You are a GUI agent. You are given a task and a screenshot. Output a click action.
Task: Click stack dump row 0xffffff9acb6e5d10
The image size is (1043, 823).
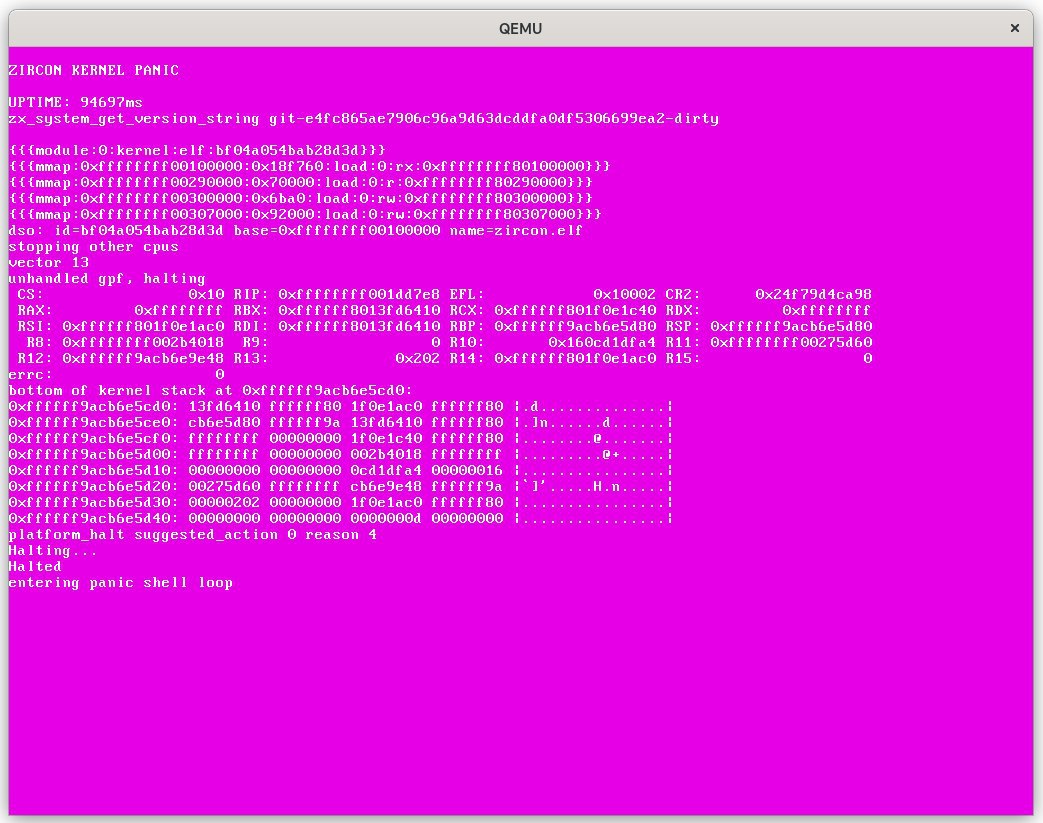(x=341, y=470)
